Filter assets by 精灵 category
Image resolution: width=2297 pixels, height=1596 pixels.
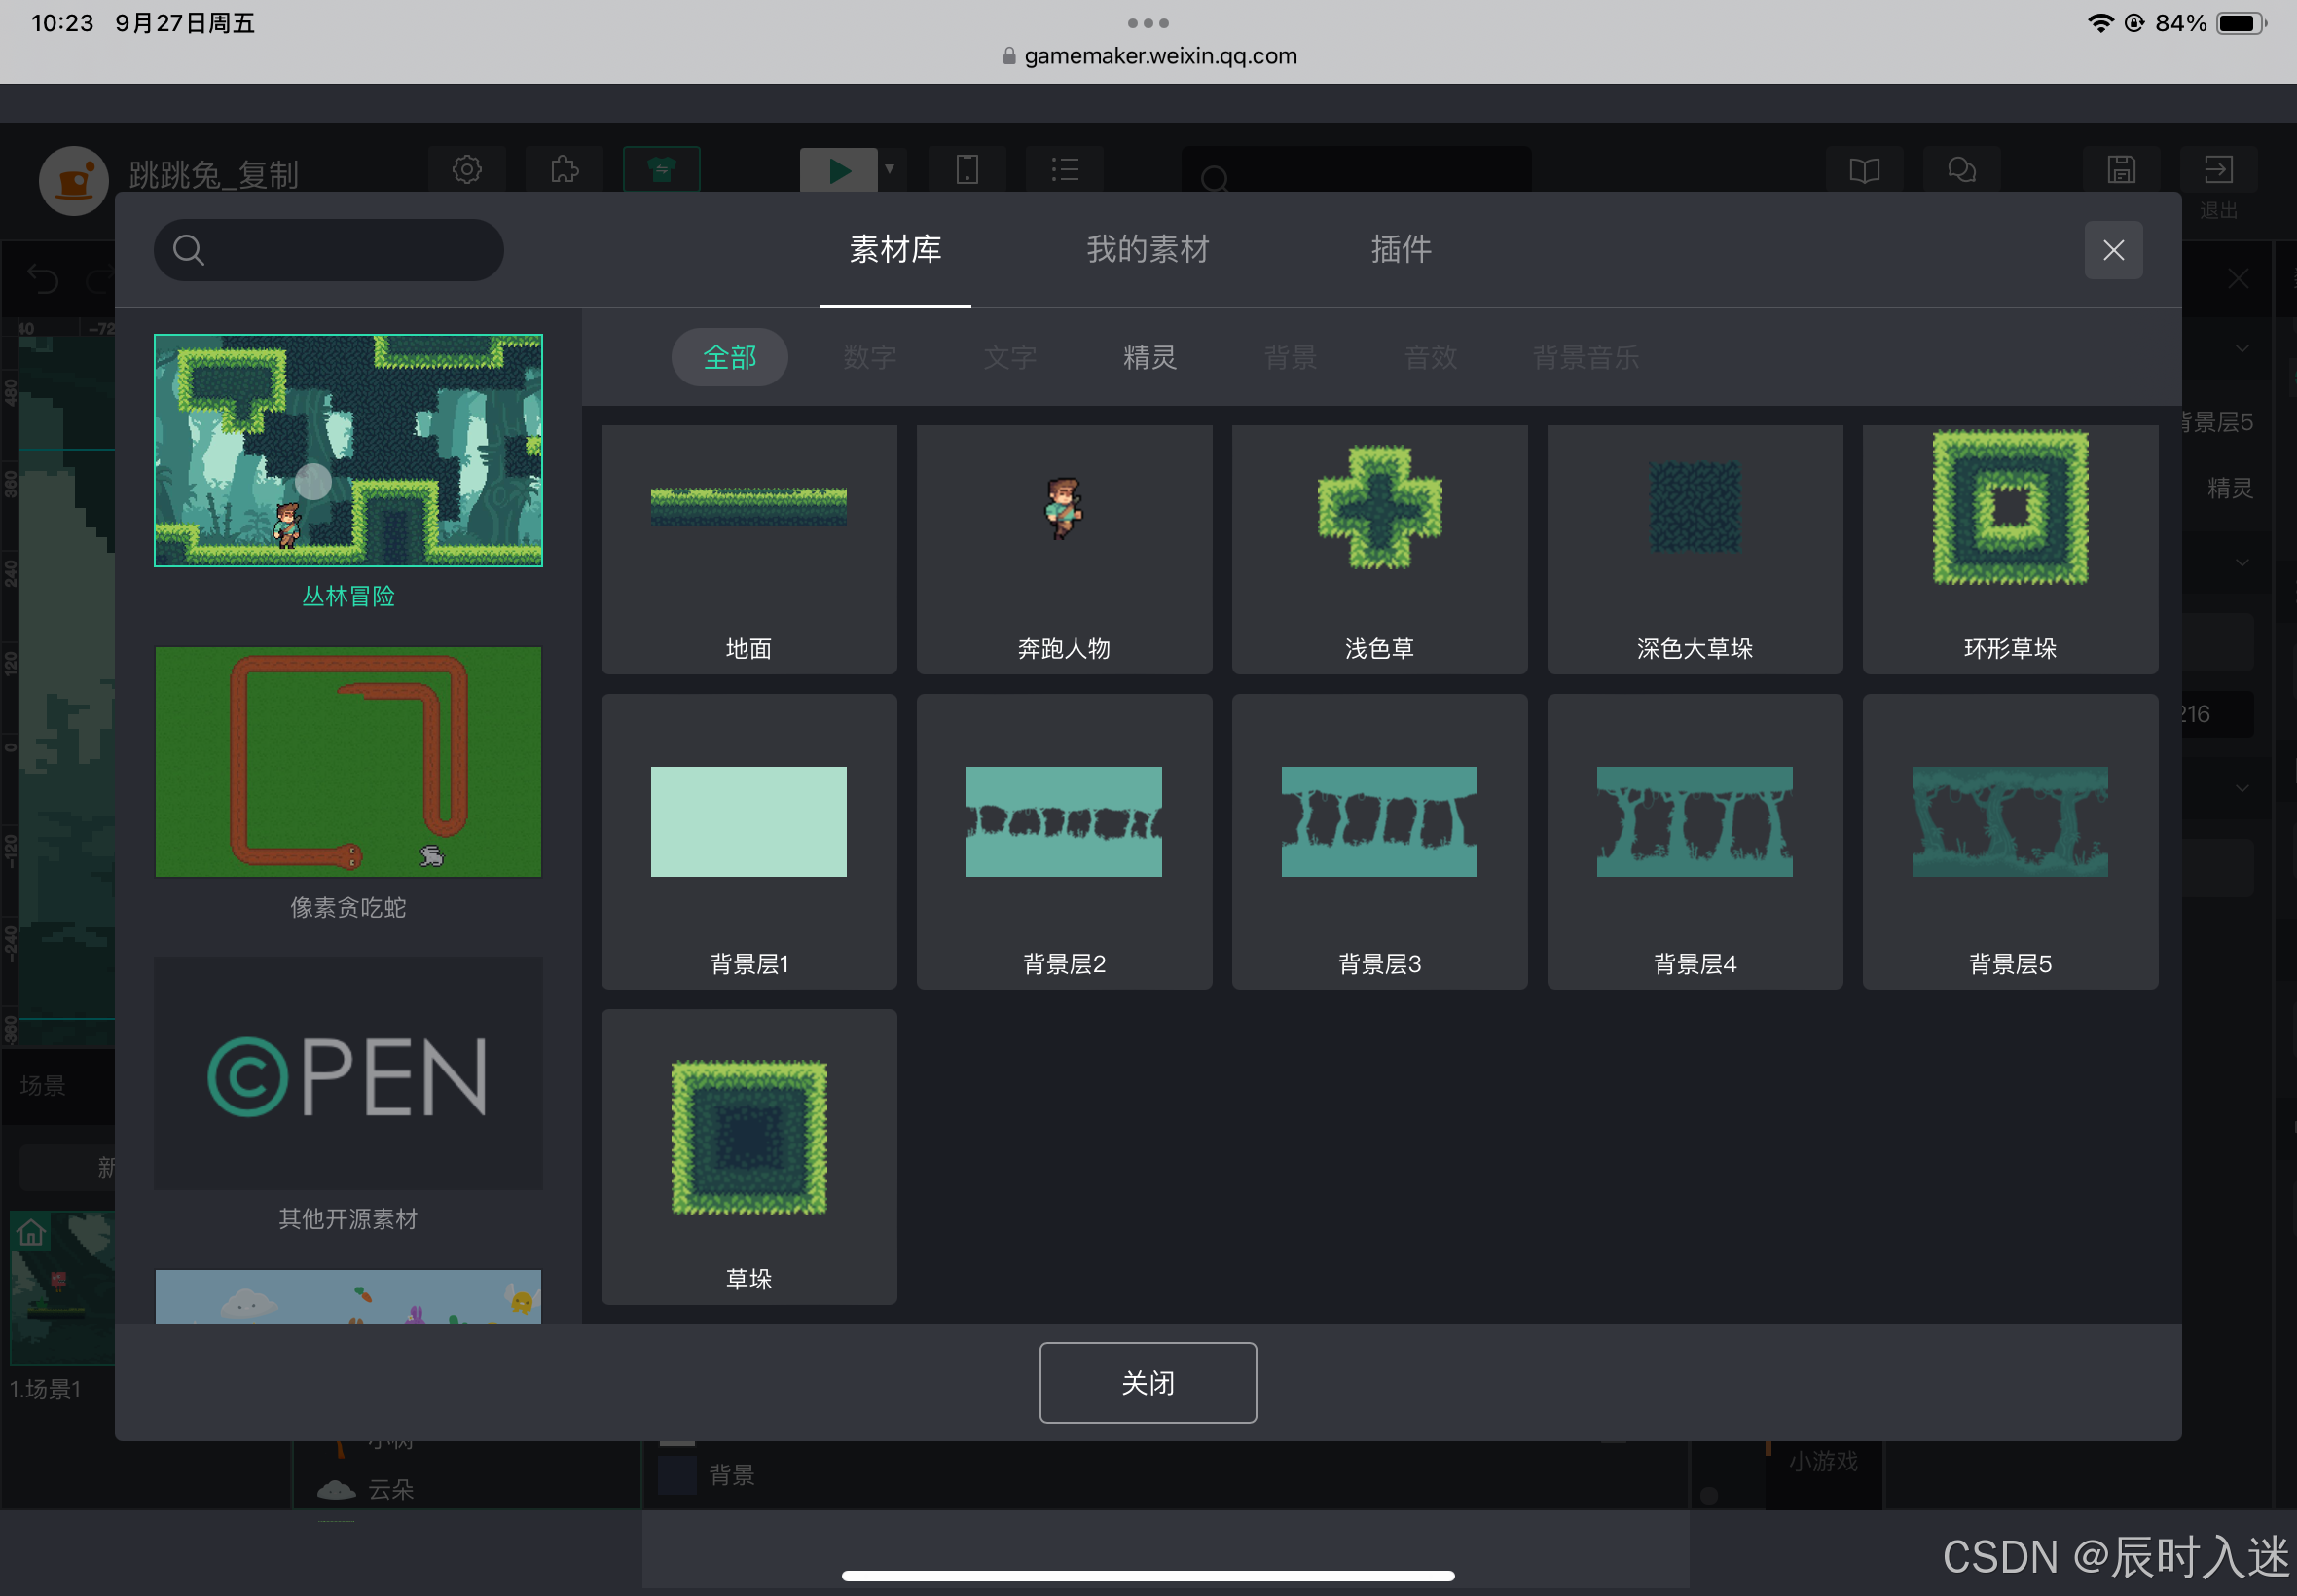[x=1149, y=357]
